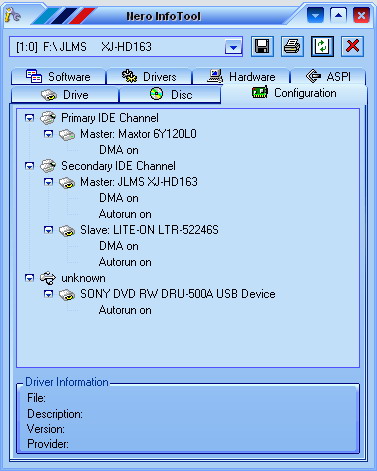
Task: Click the title bar up-arrow button
Action: [x=338, y=15]
